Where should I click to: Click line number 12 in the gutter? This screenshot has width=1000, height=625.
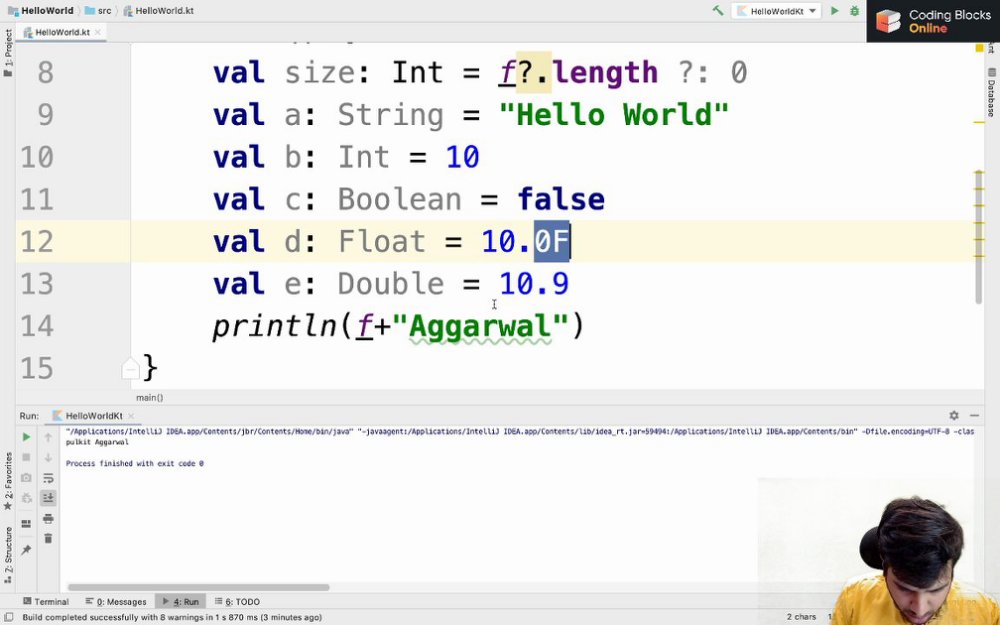tap(37, 242)
